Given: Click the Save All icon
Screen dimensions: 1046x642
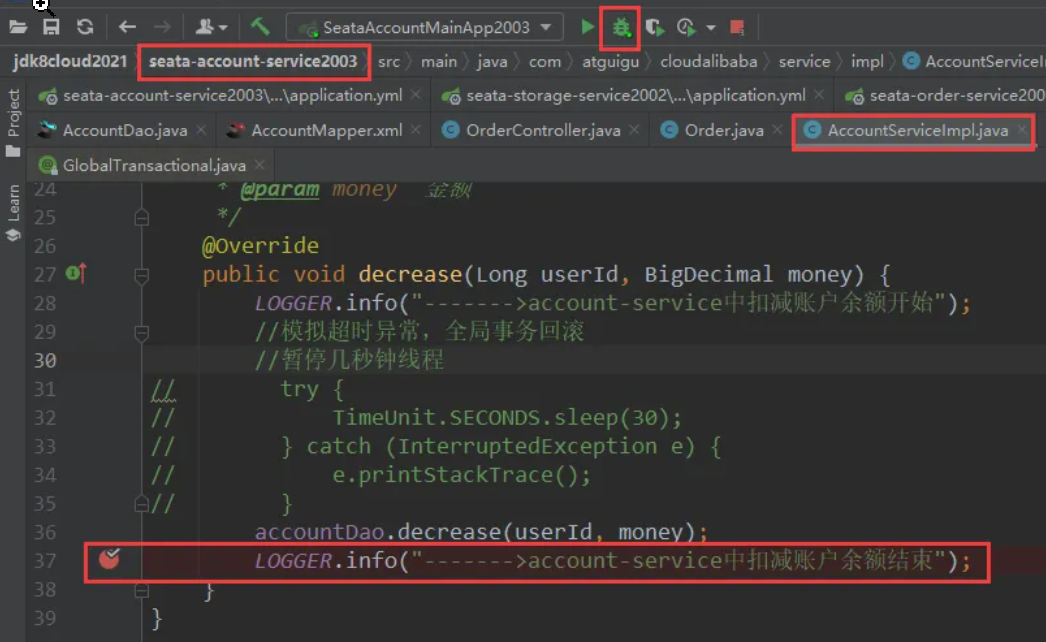Looking at the screenshot, I should (x=51, y=27).
